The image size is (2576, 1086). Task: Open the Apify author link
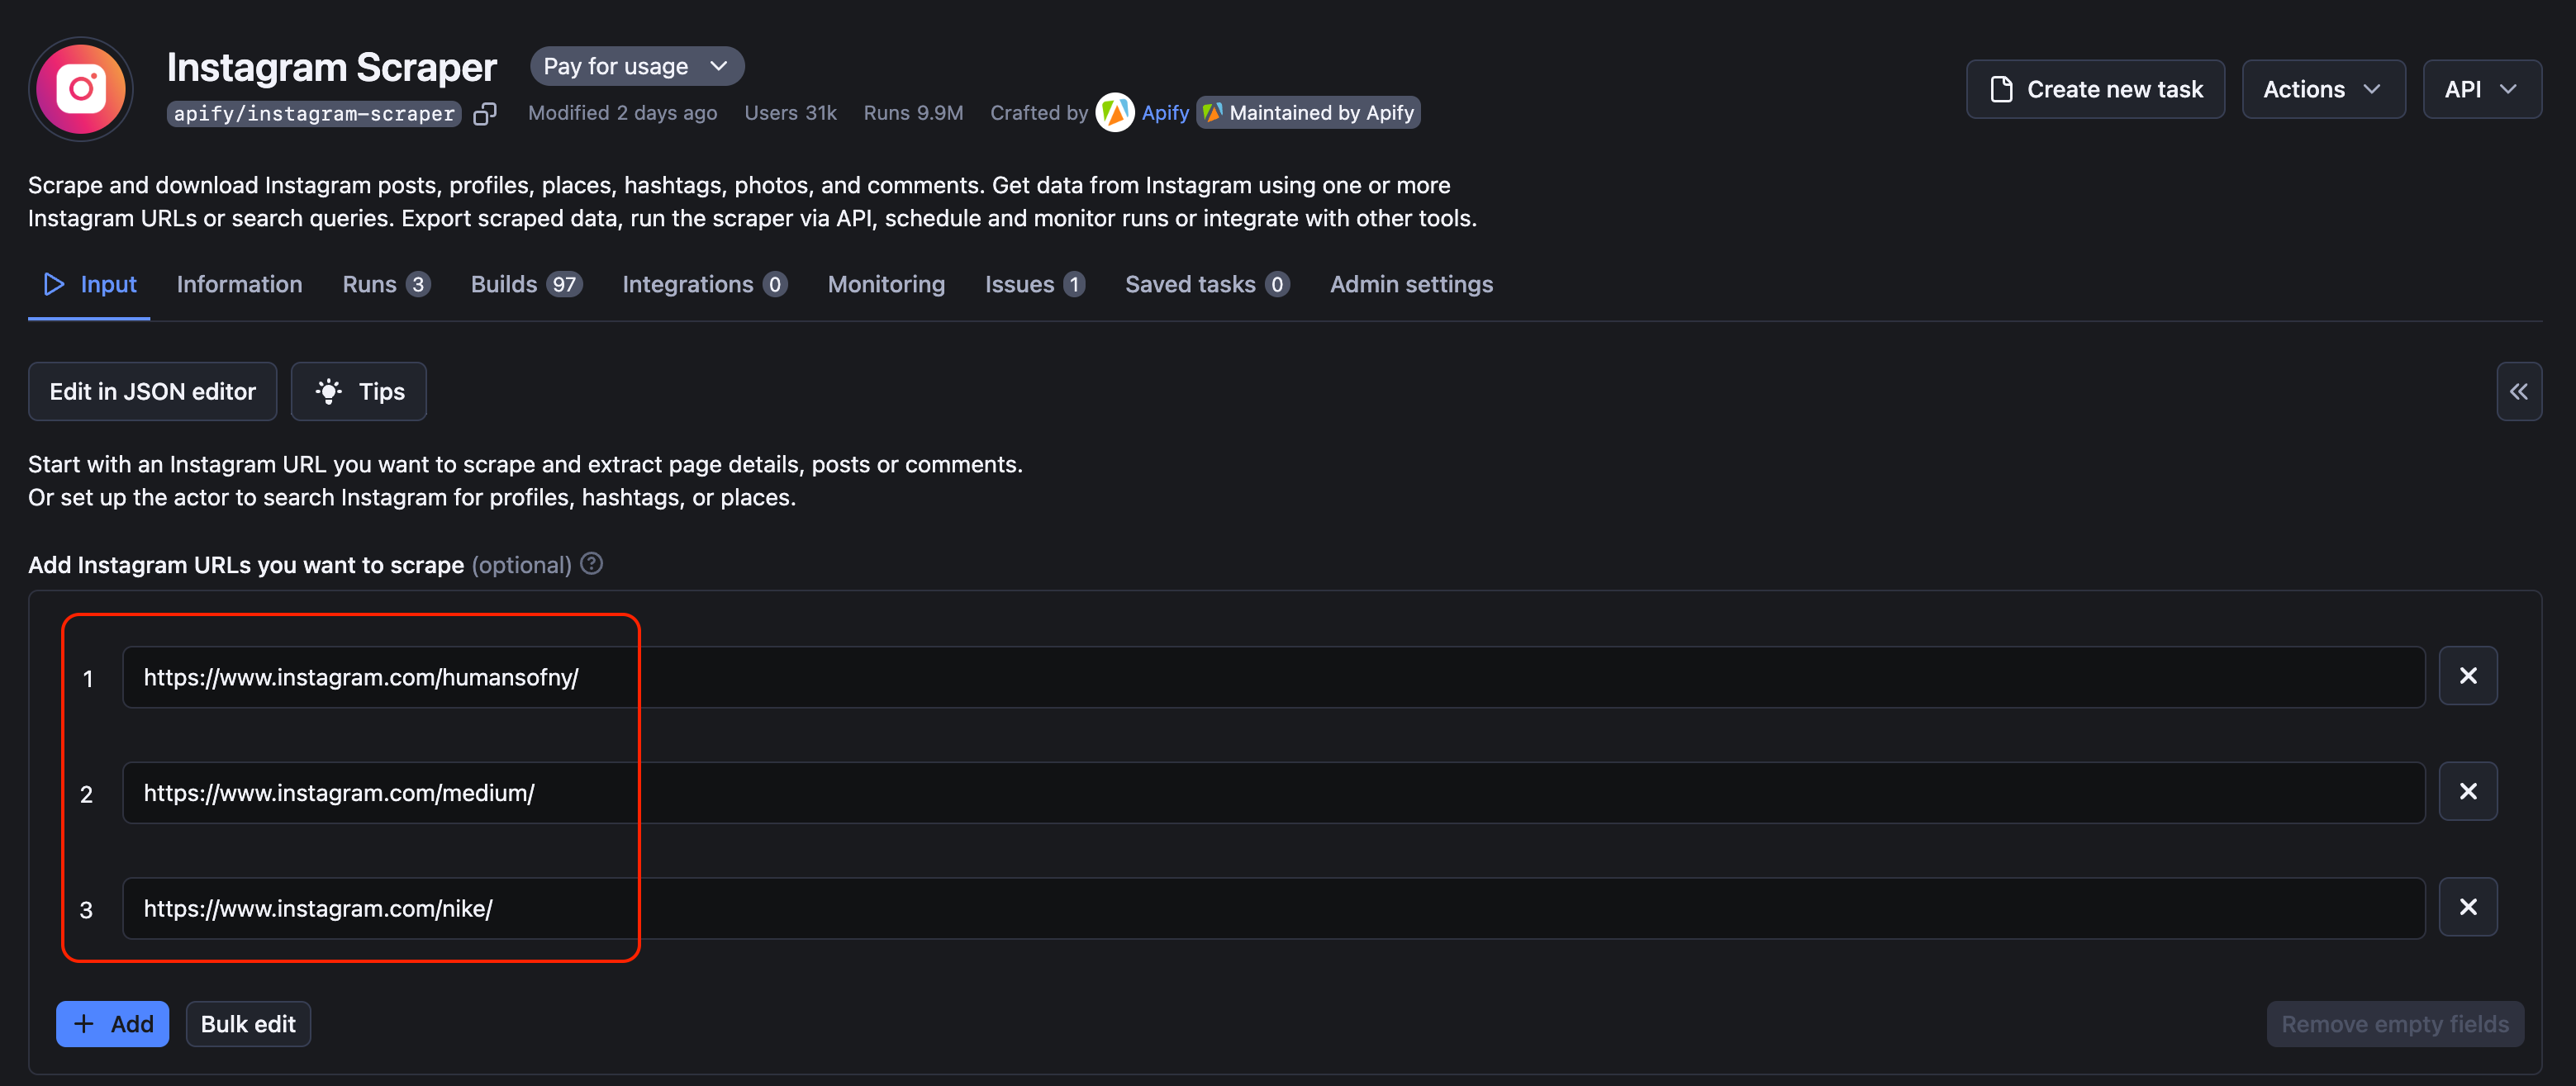point(1165,113)
